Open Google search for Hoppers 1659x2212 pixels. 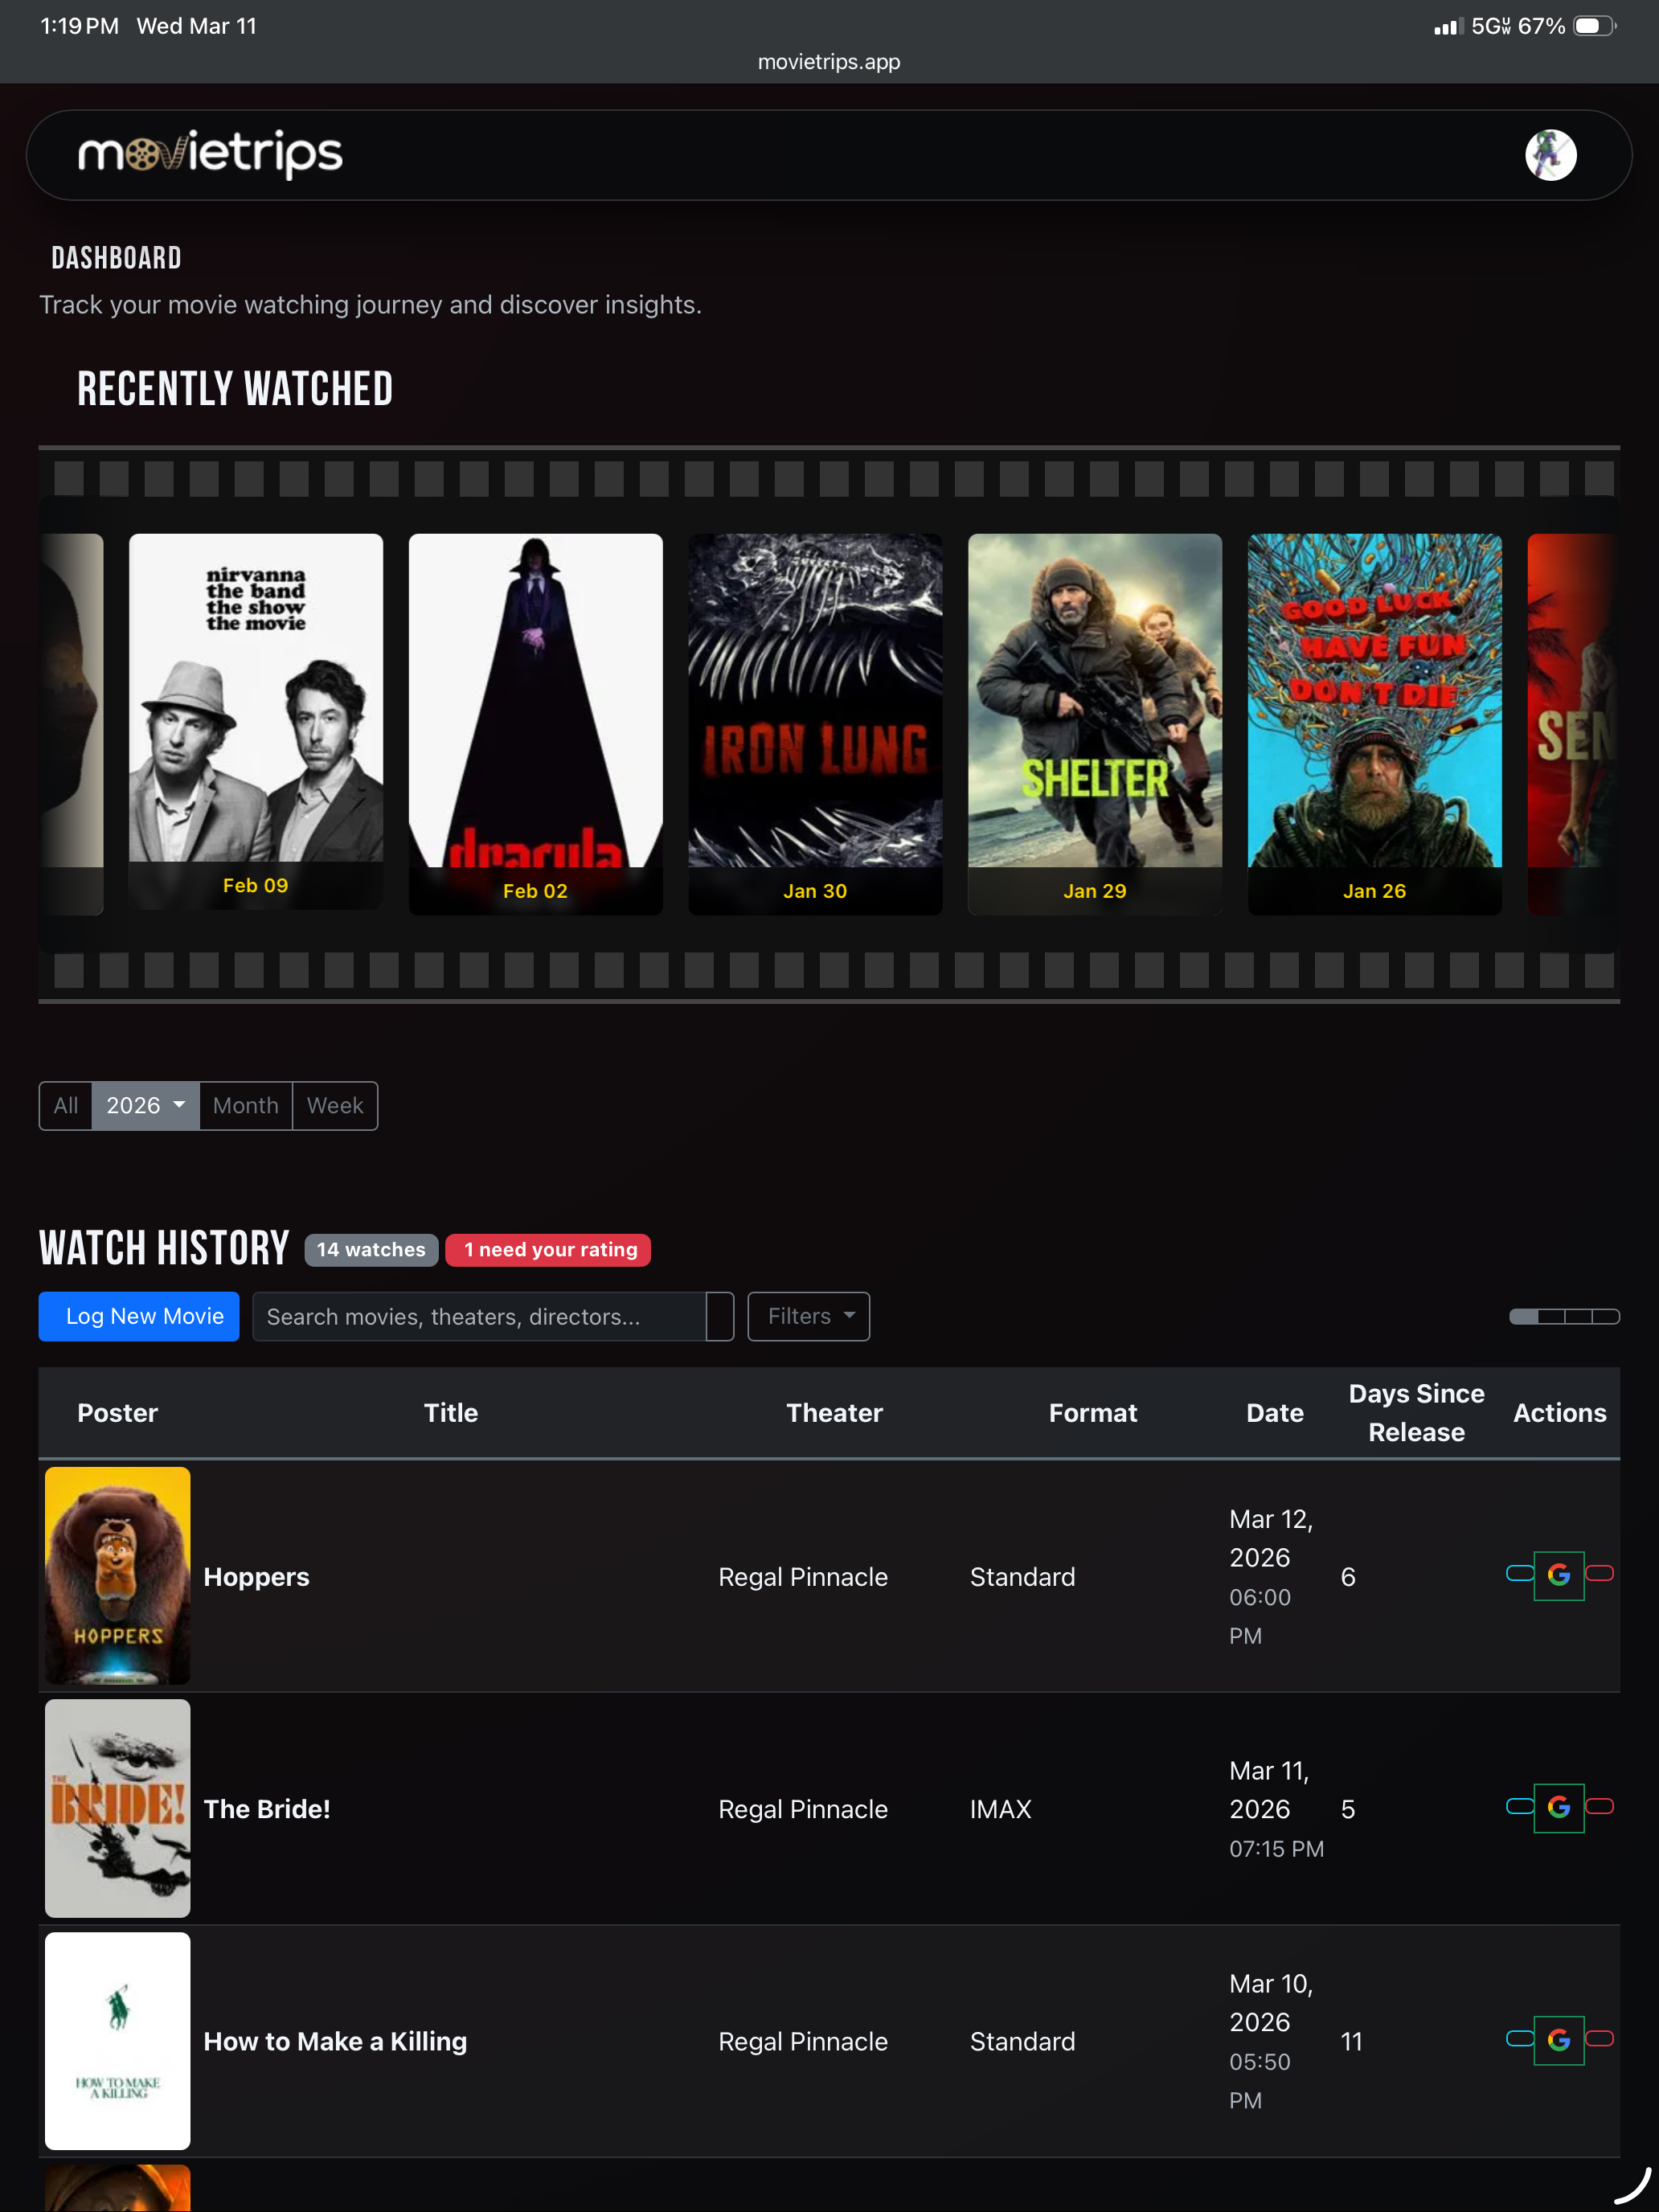point(1558,1575)
